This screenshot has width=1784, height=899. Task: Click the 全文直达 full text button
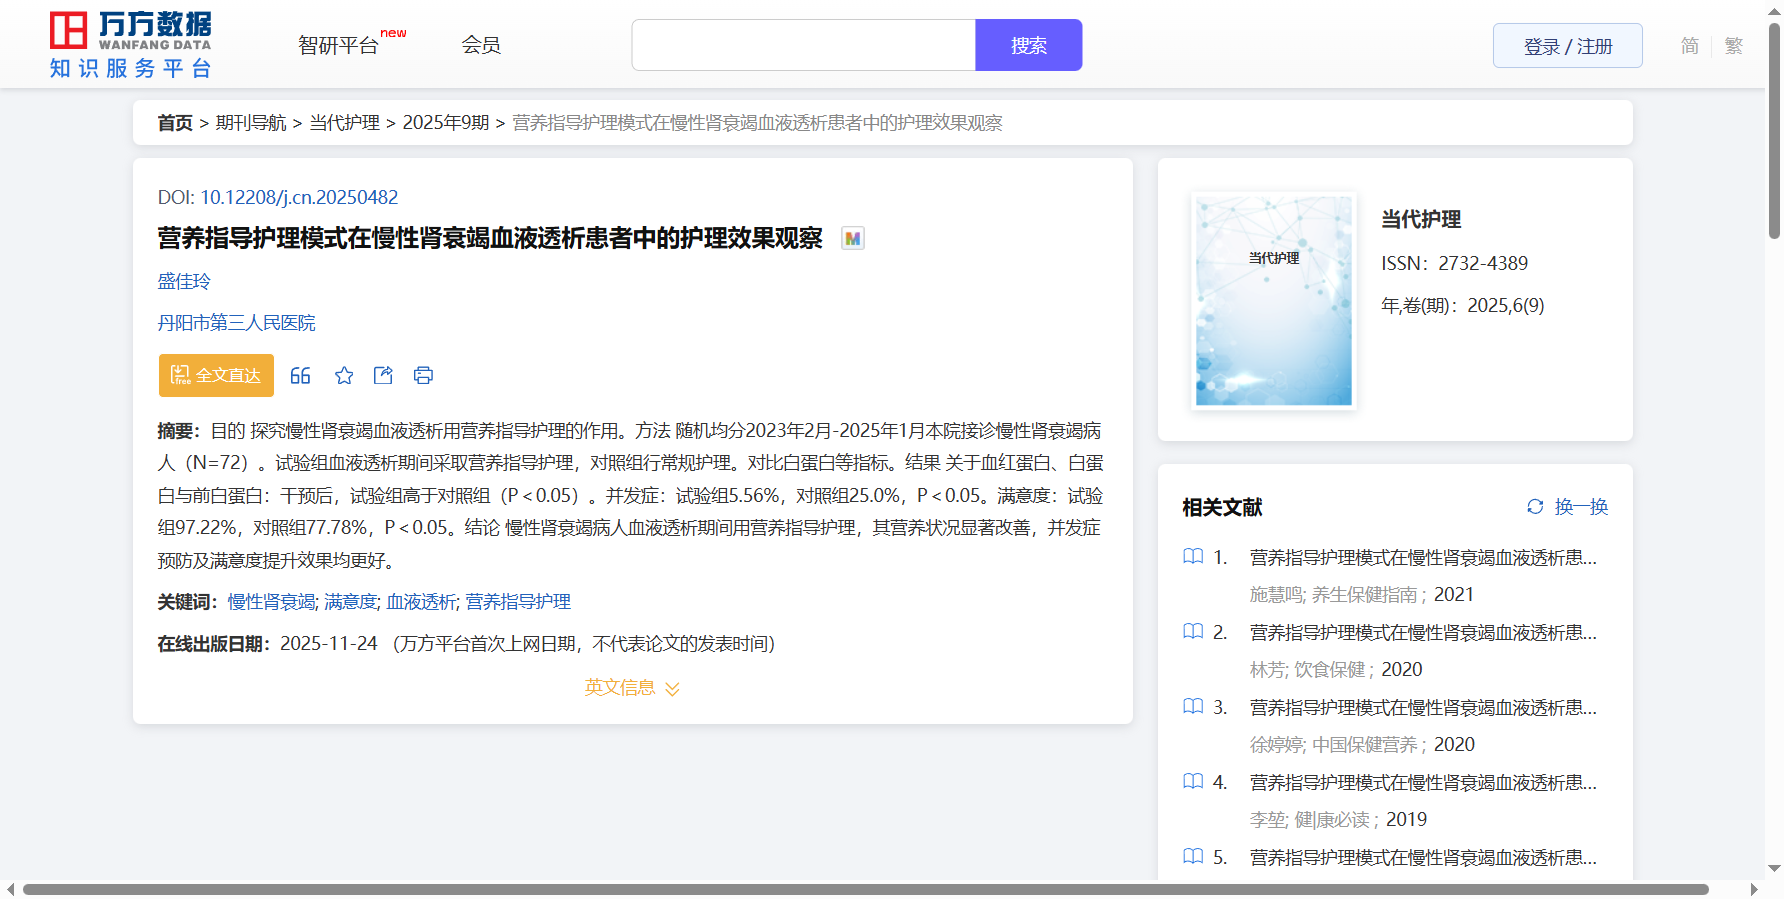216,376
